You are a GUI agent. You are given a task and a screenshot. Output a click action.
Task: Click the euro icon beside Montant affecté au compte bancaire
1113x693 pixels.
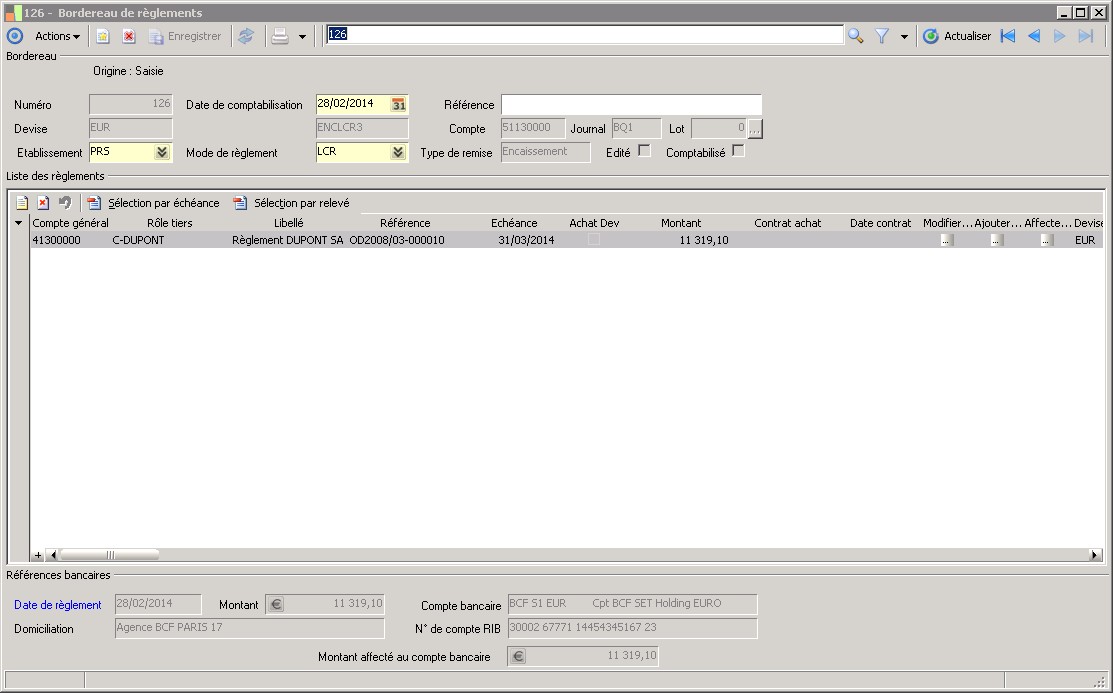(518, 656)
